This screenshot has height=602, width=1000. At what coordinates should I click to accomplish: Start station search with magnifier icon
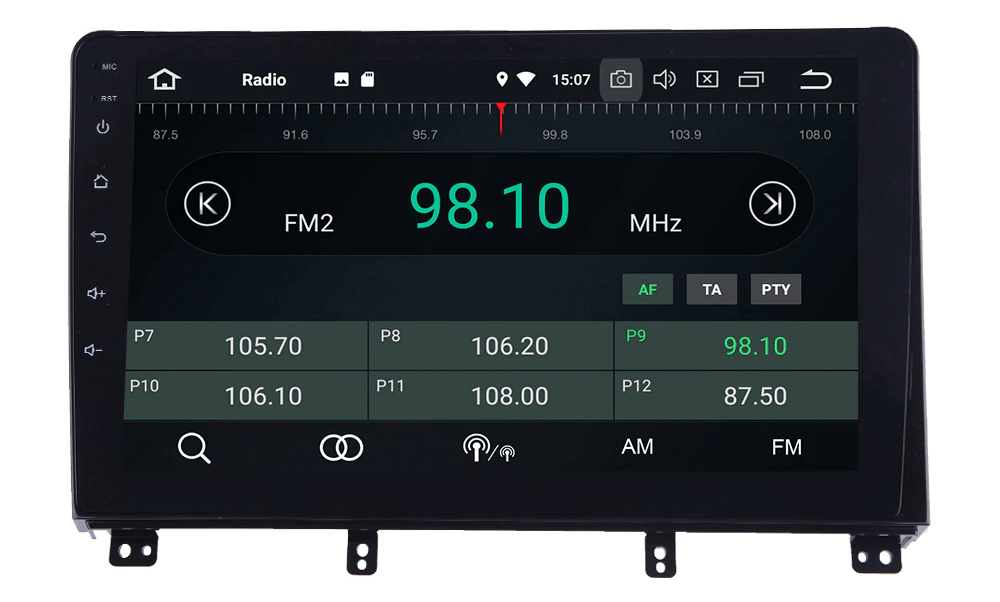coord(194,447)
